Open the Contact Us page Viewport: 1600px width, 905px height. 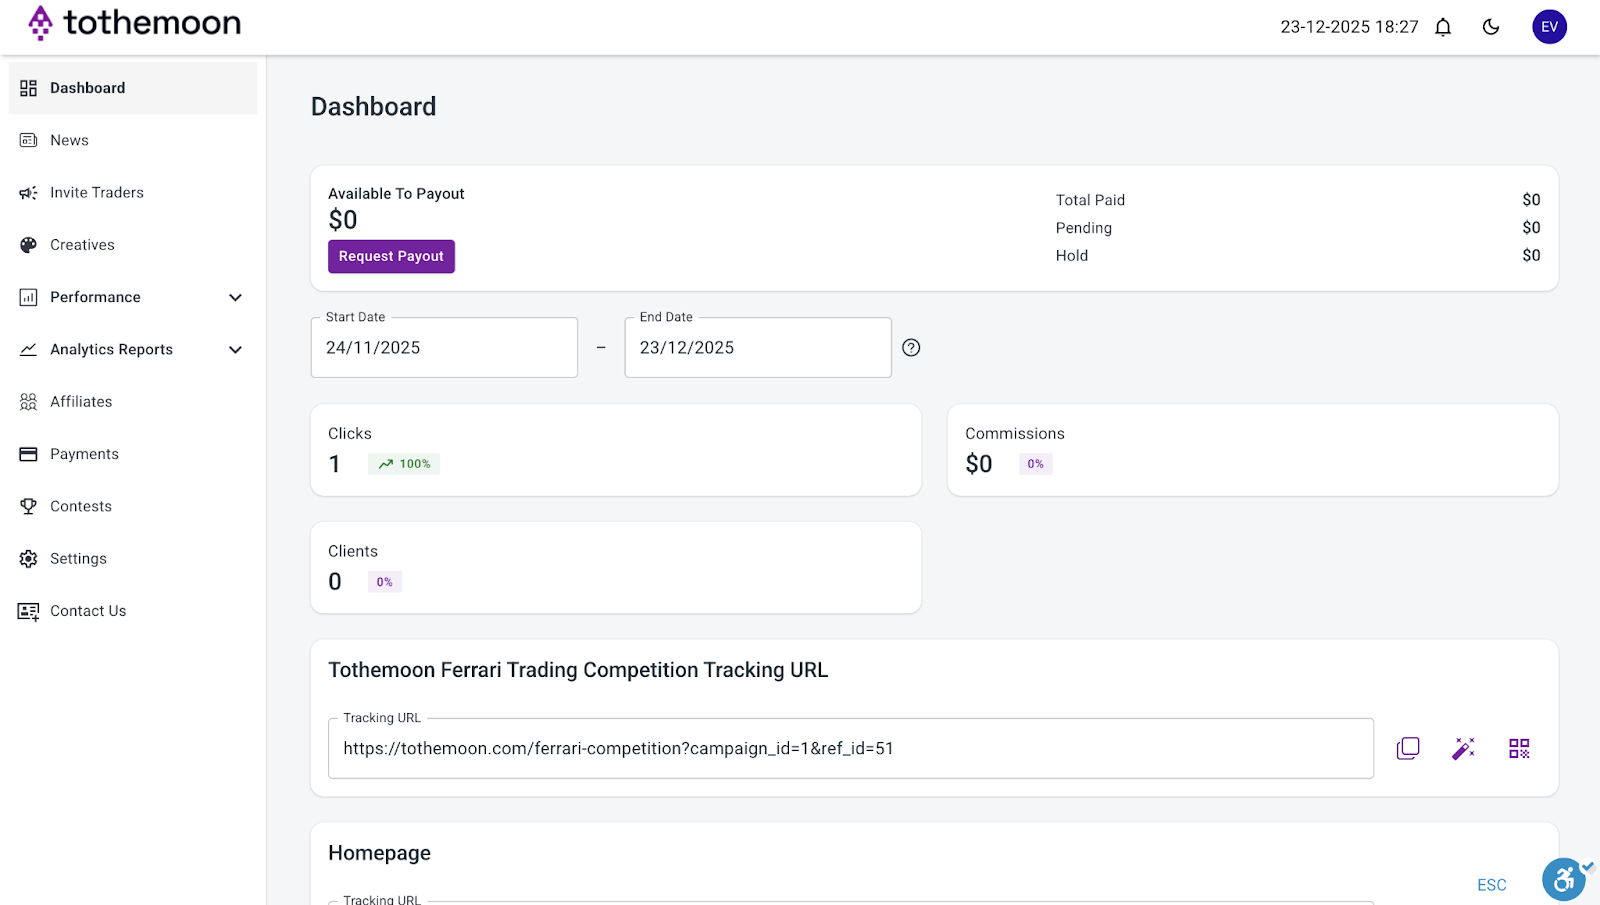click(133, 611)
